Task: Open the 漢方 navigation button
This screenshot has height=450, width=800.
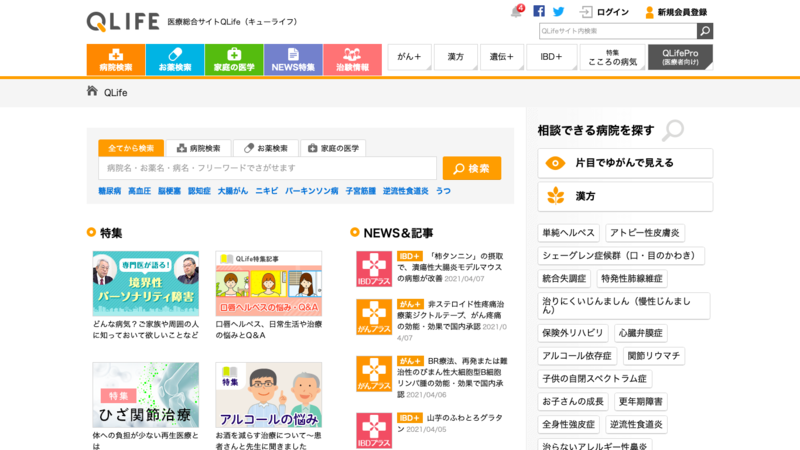Action: [x=456, y=57]
